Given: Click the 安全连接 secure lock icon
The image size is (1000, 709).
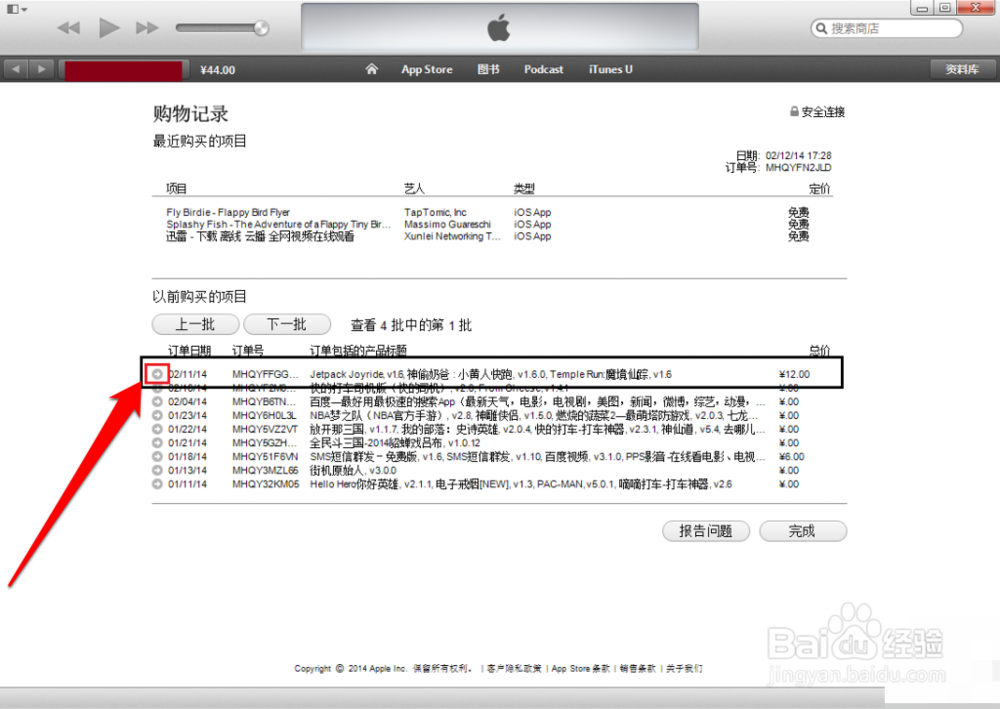Looking at the screenshot, I should 794,111.
